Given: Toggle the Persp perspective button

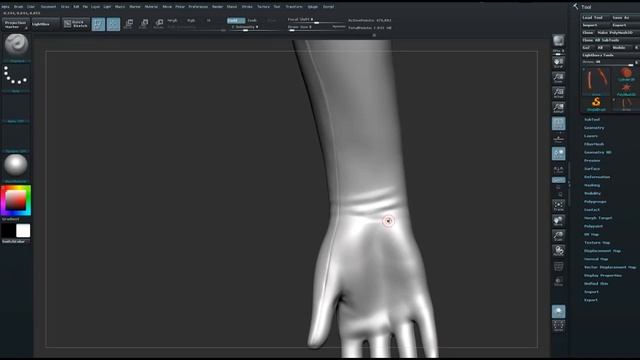Looking at the screenshot, I should pyautogui.click(x=558, y=123).
